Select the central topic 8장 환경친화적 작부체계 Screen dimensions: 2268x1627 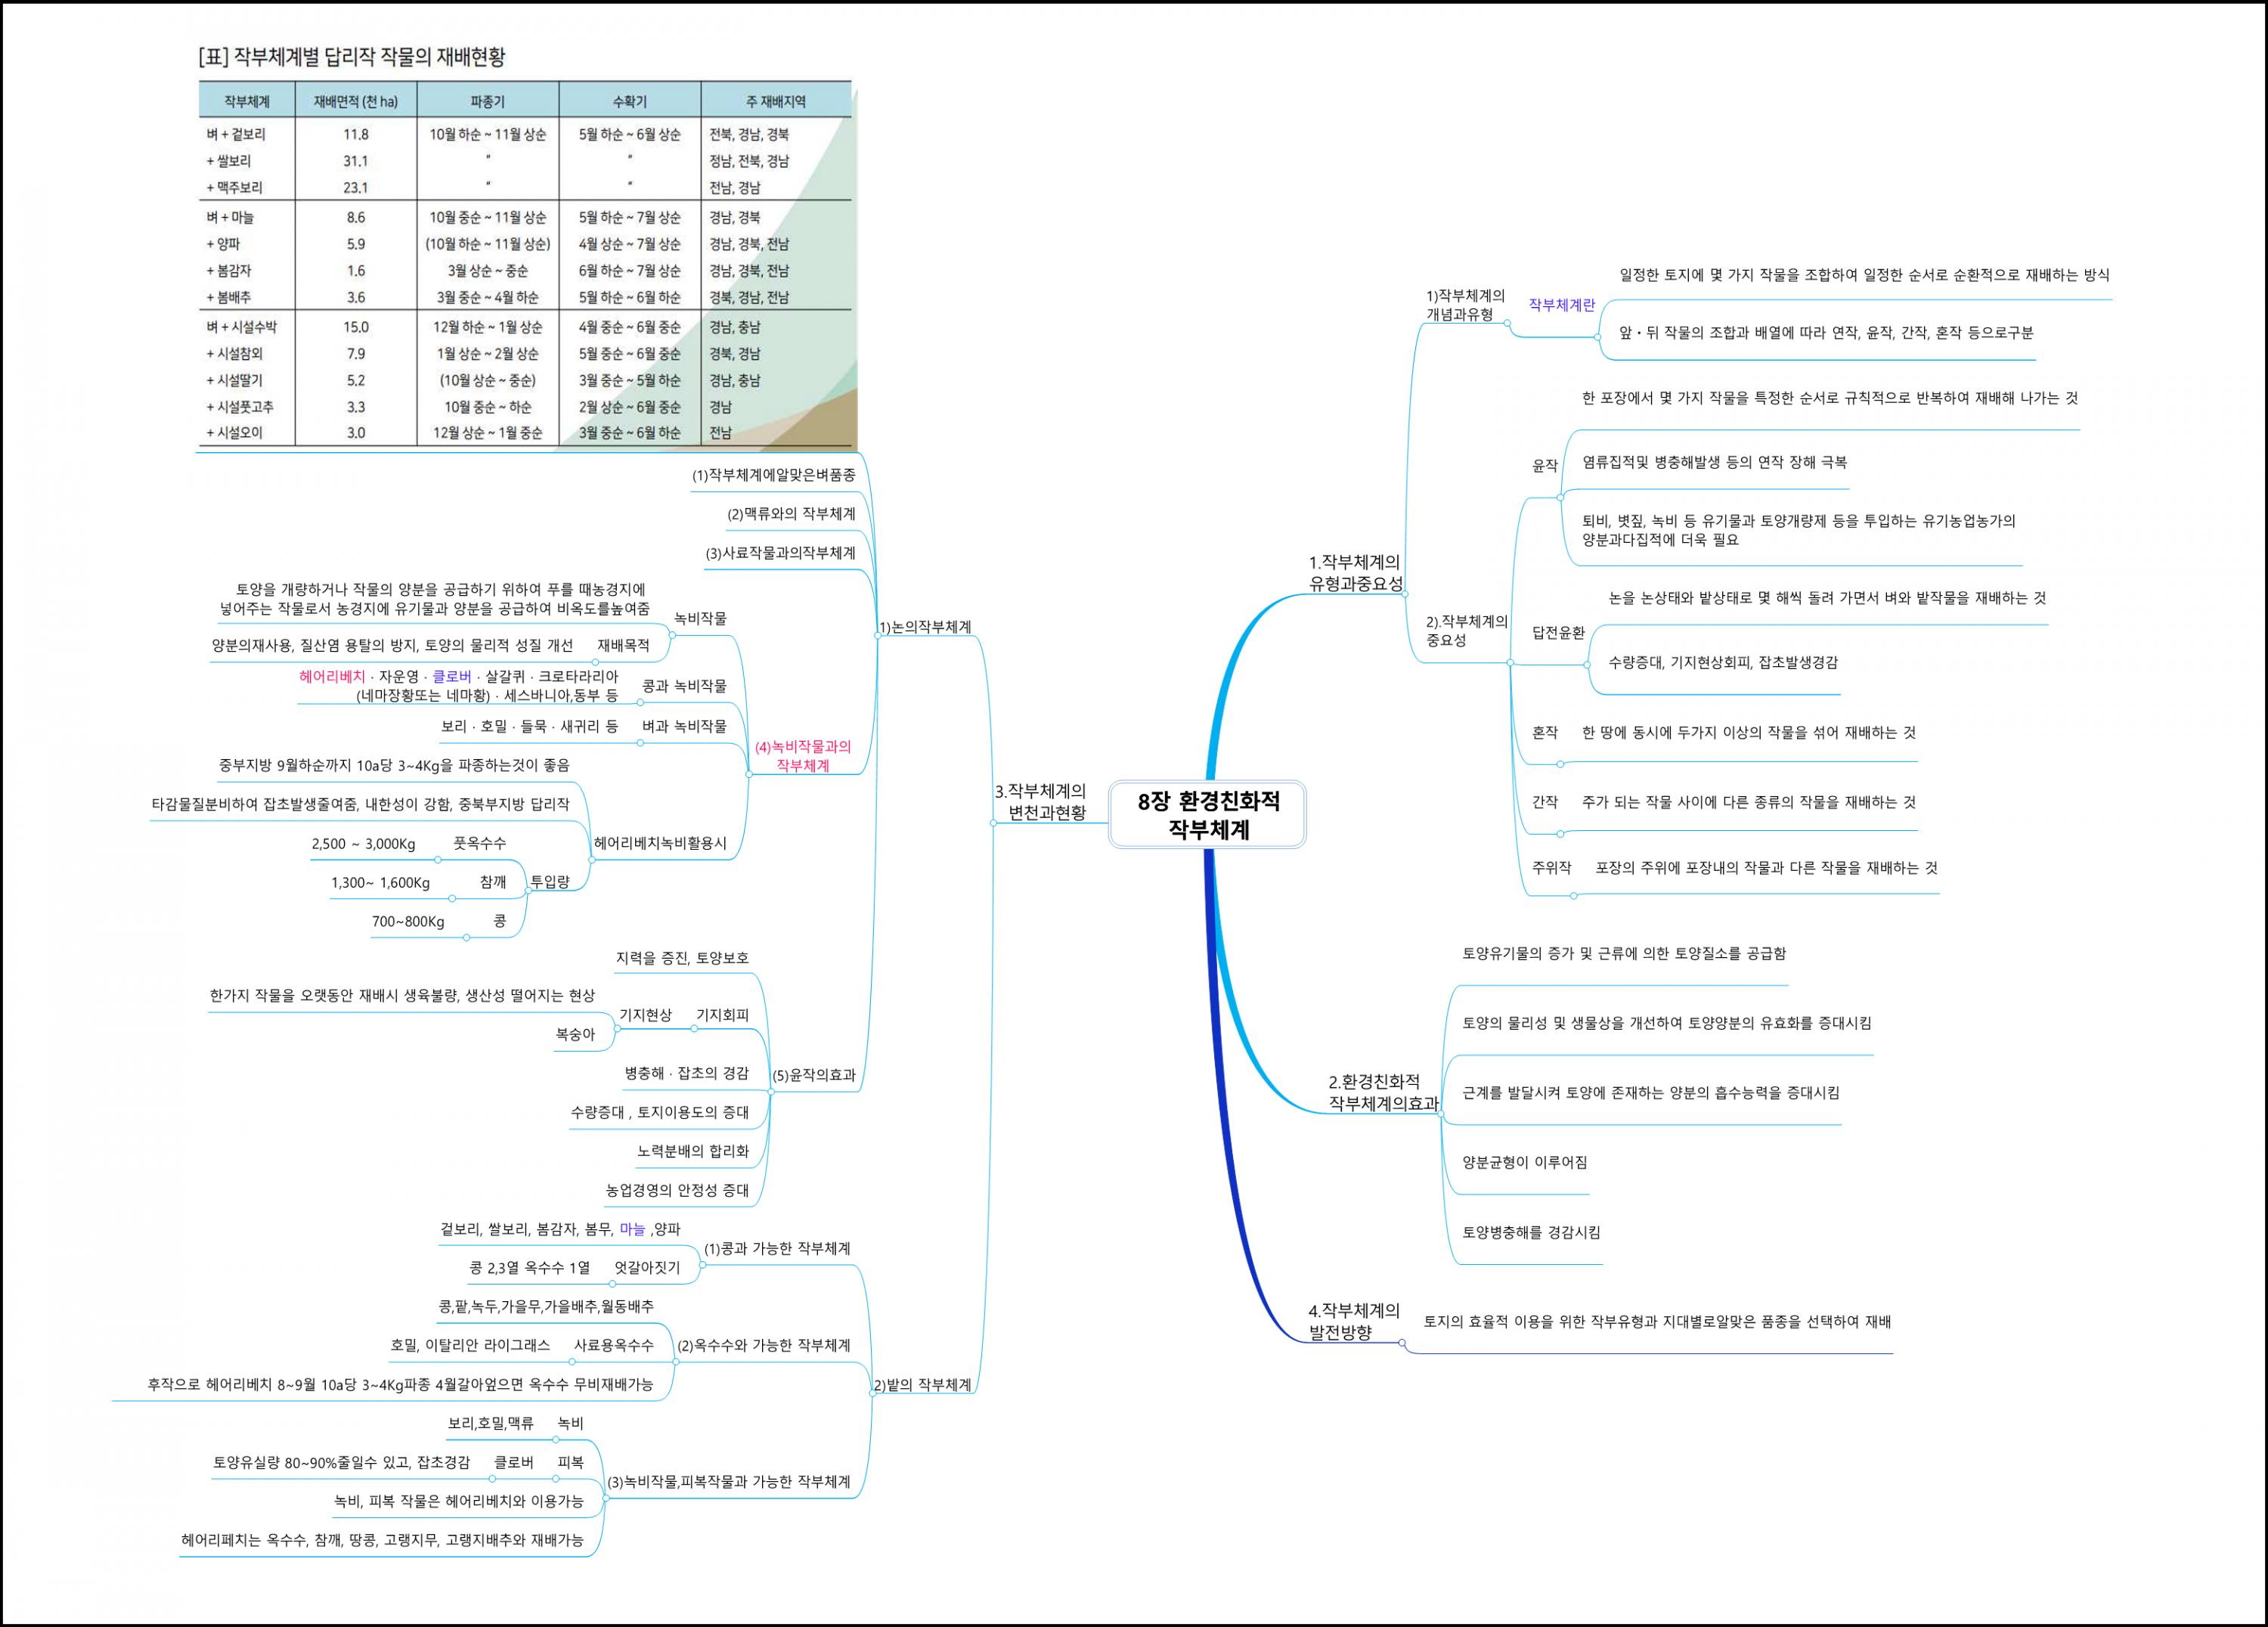click(1207, 815)
